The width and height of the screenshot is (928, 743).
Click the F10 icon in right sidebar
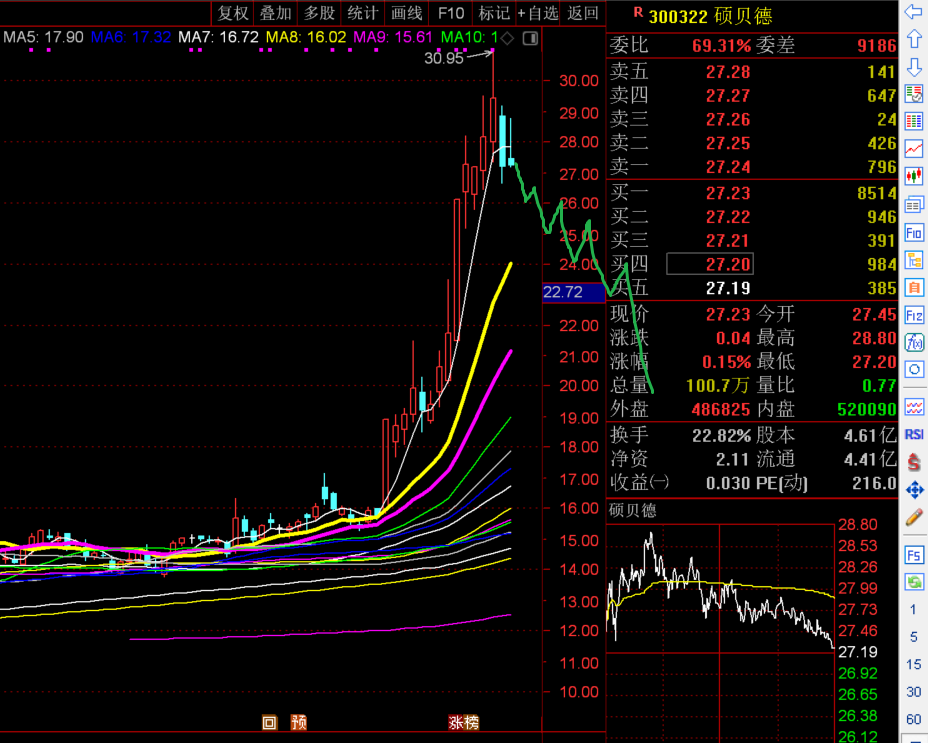pos(914,233)
